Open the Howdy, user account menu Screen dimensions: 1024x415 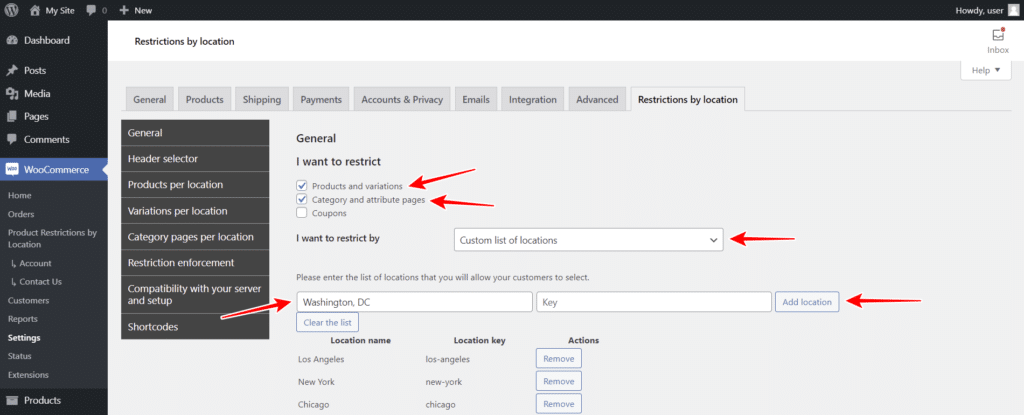click(979, 10)
